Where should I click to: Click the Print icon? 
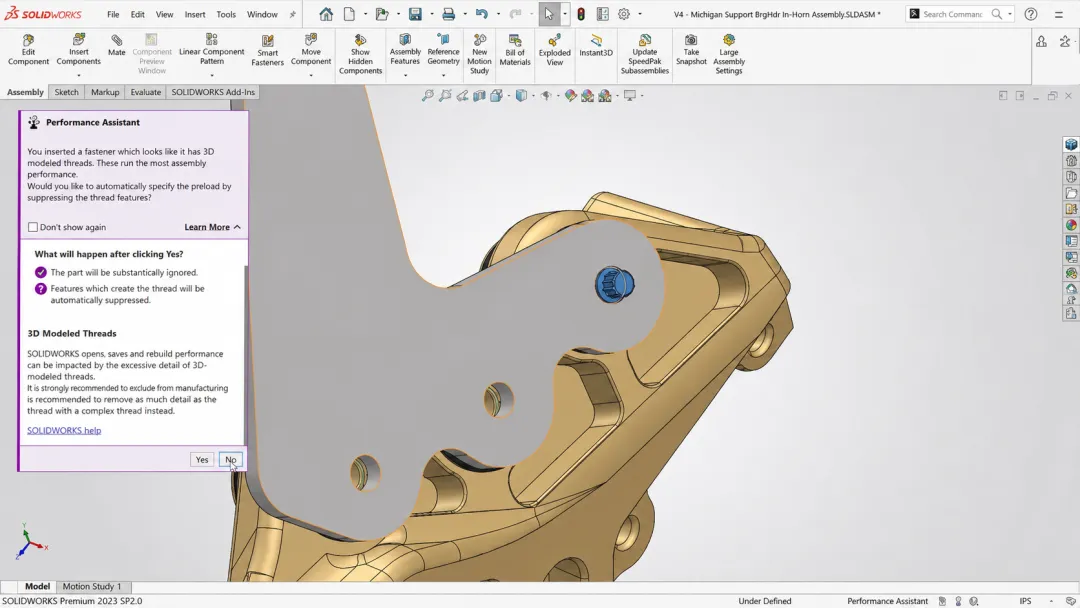tap(448, 14)
